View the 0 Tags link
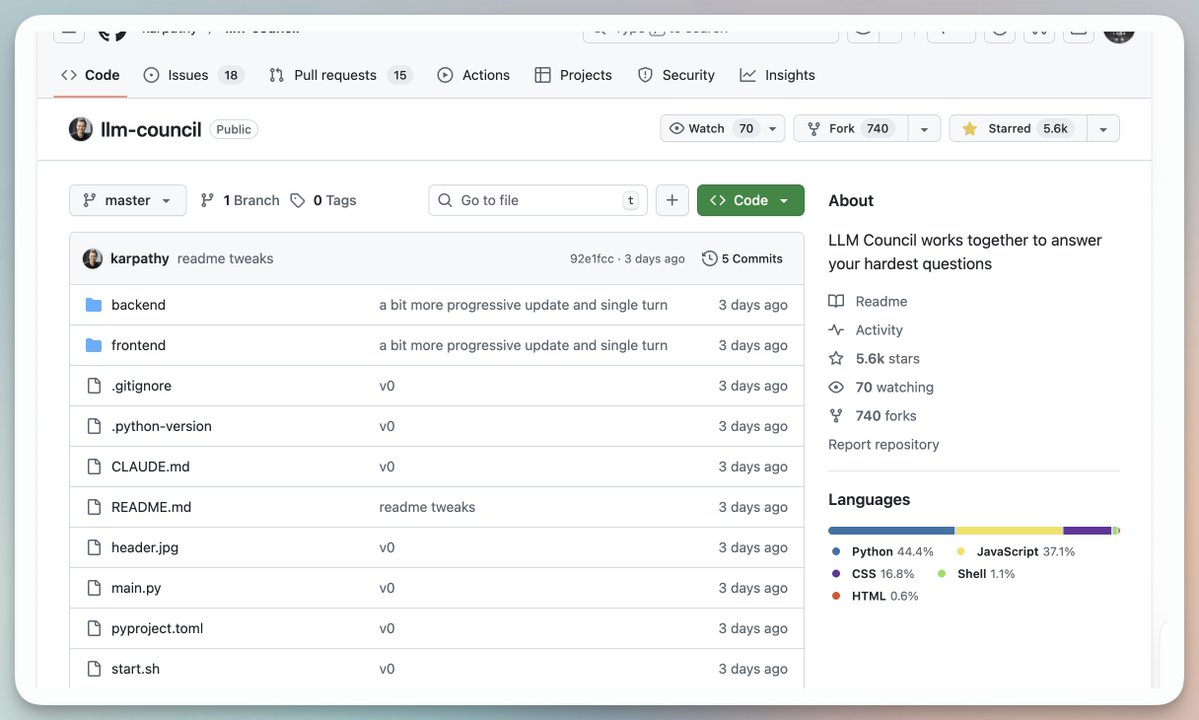Viewport: 1199px width, 720px height. click(323, 200)
